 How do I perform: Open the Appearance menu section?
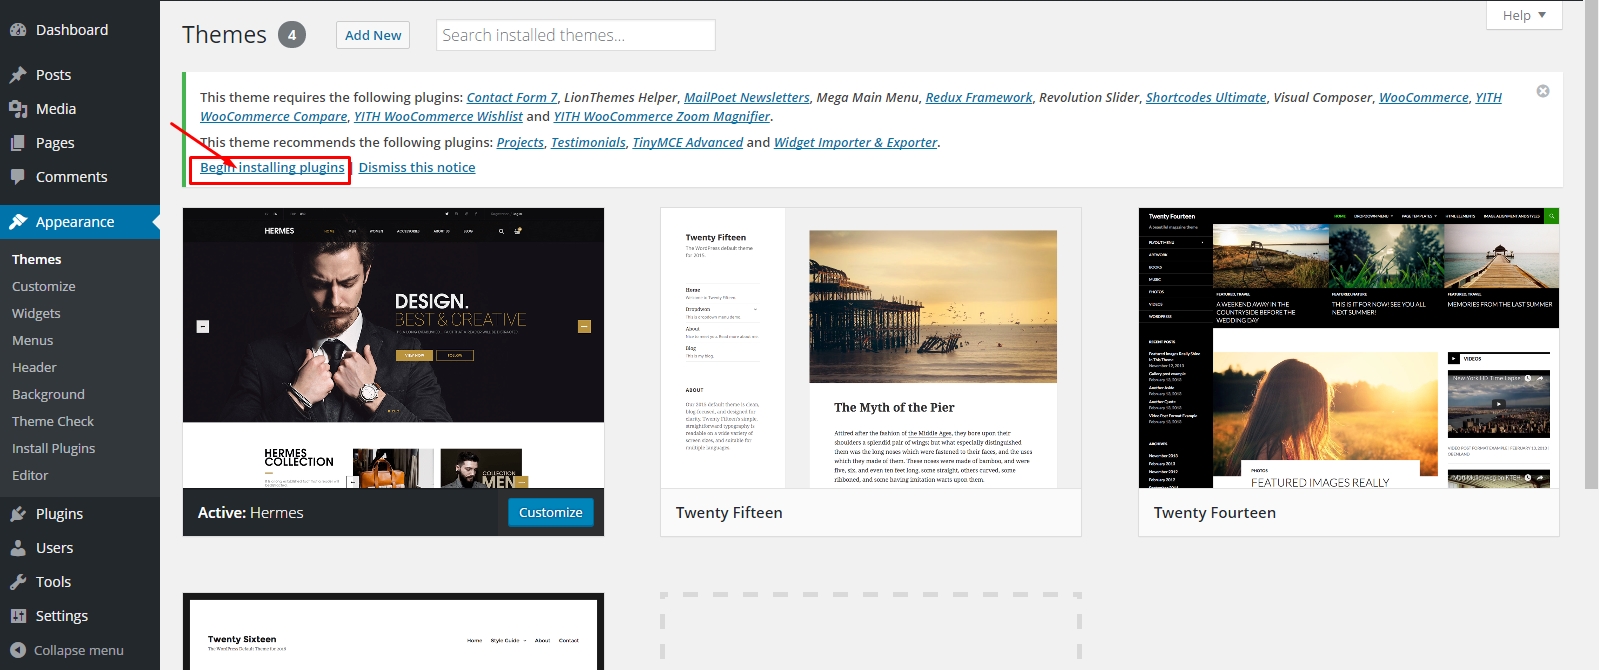click(x=75, y=222)
